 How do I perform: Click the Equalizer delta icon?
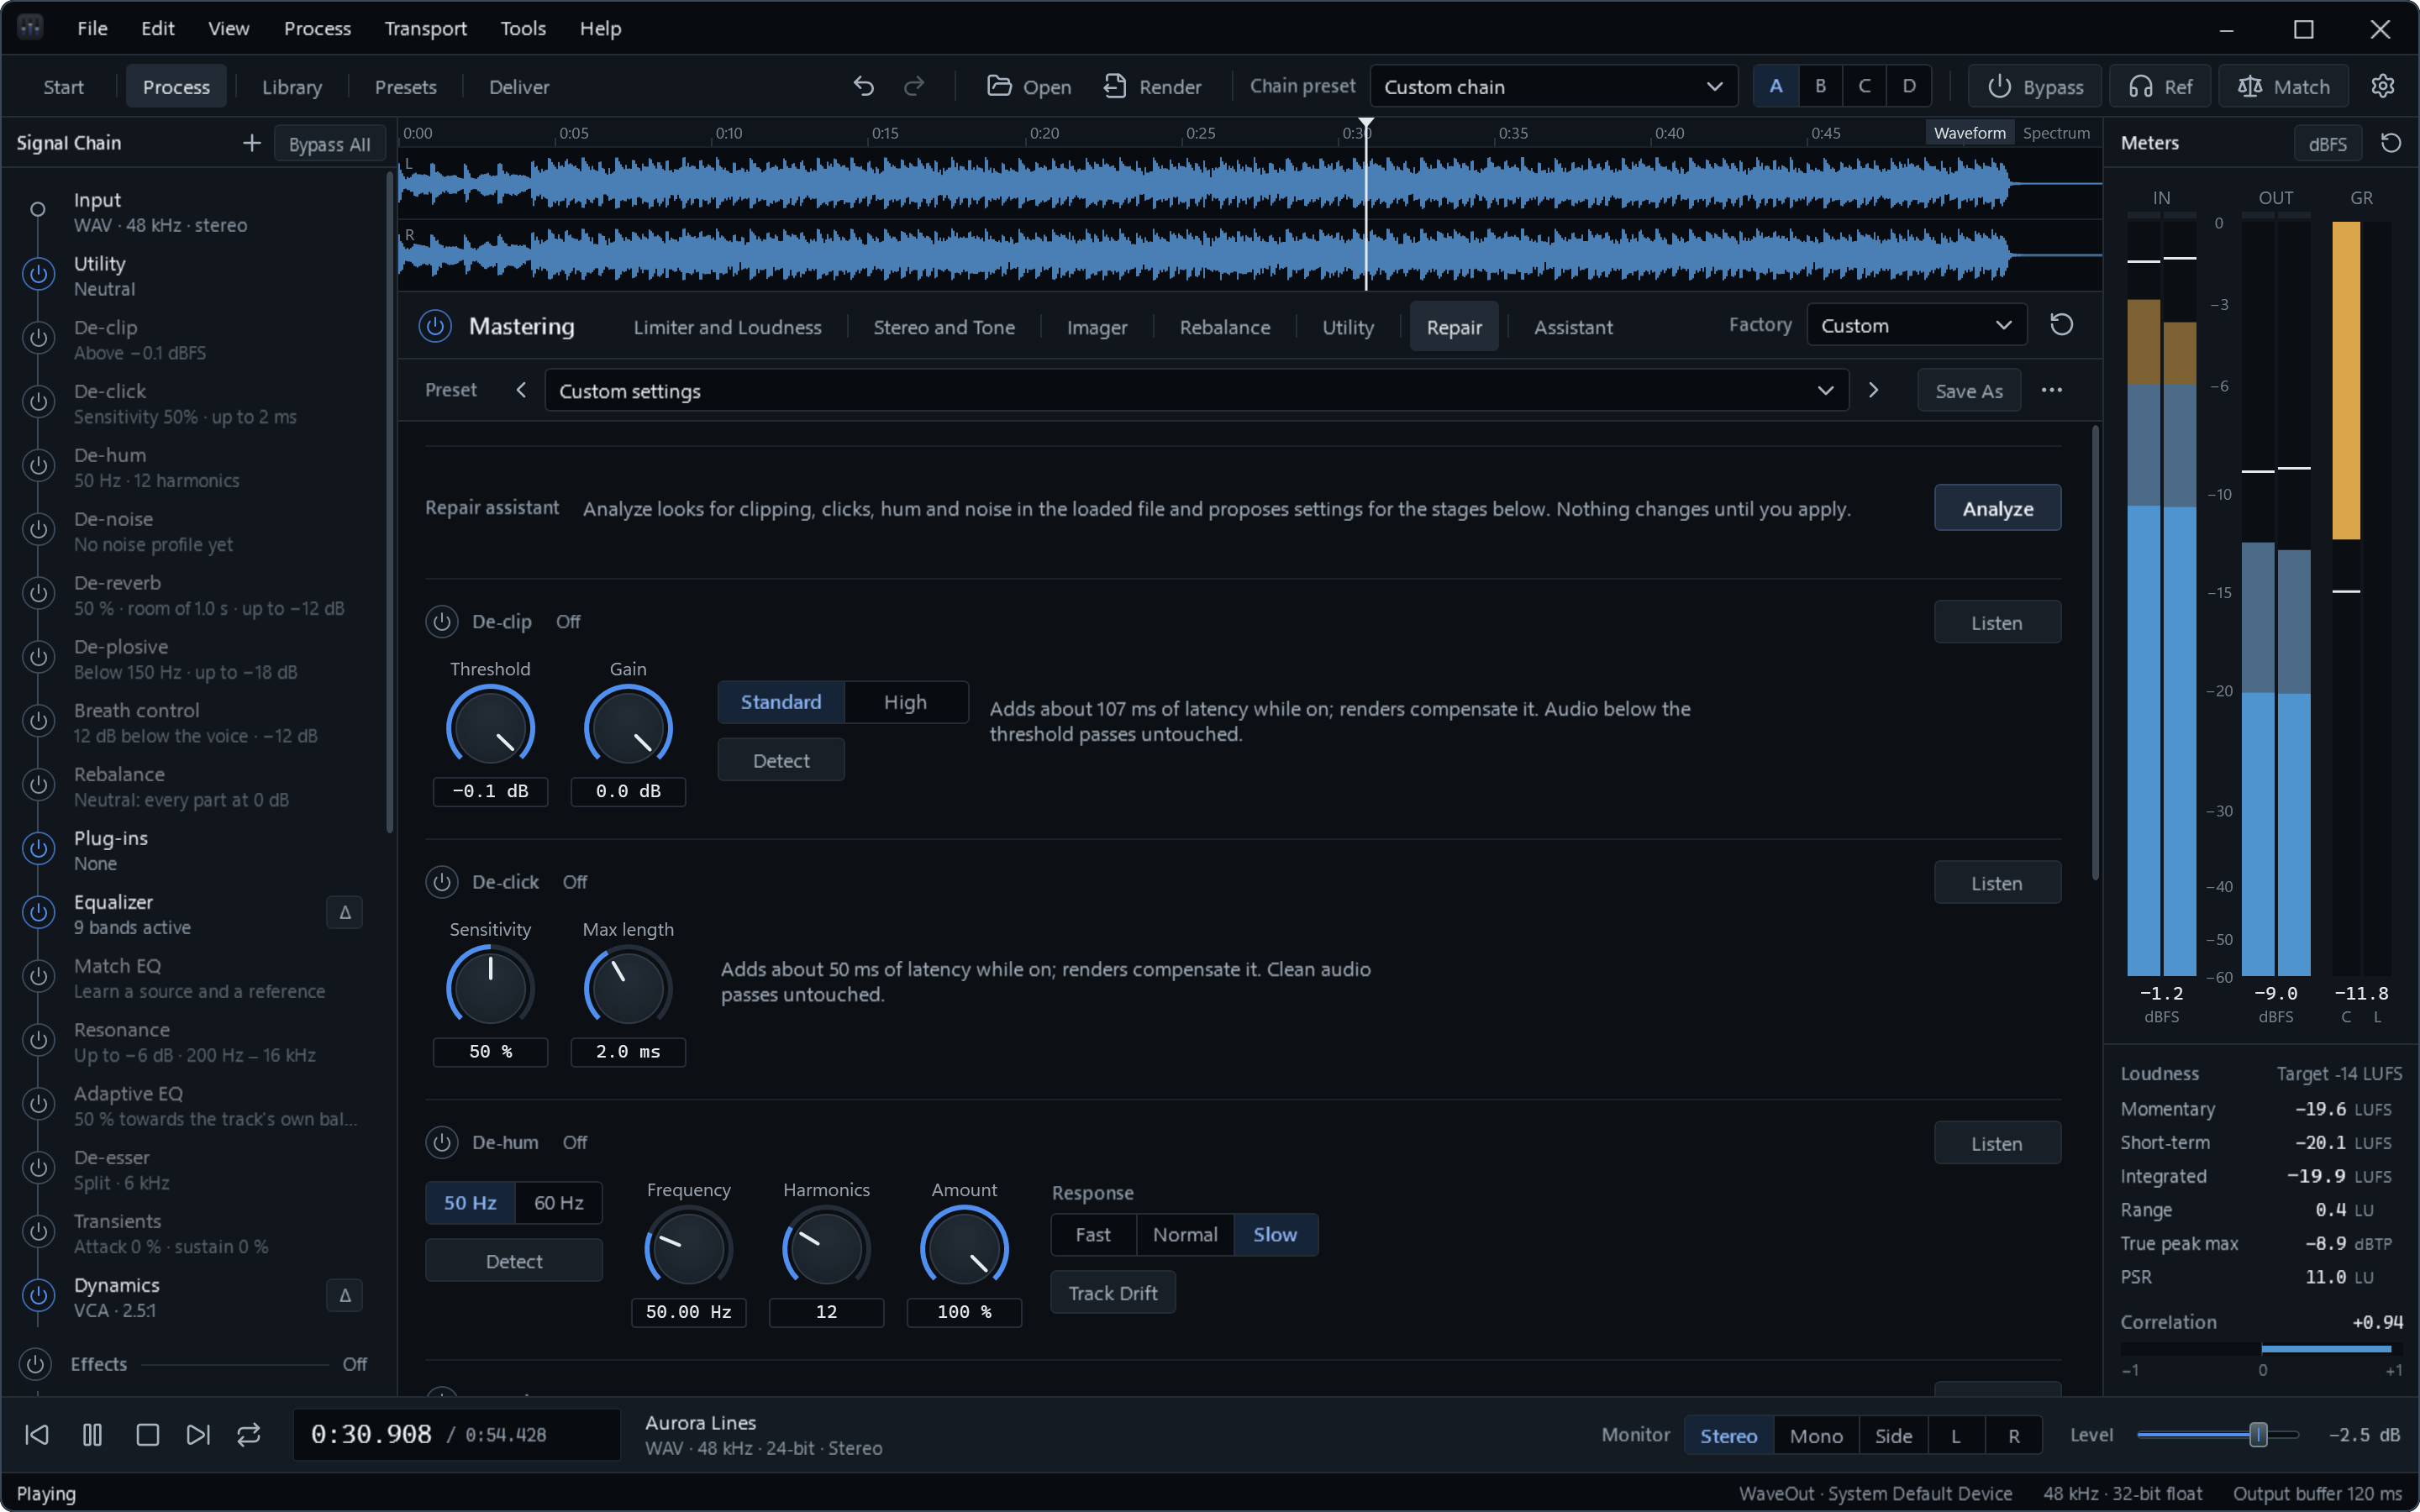(x=345, y=912)
